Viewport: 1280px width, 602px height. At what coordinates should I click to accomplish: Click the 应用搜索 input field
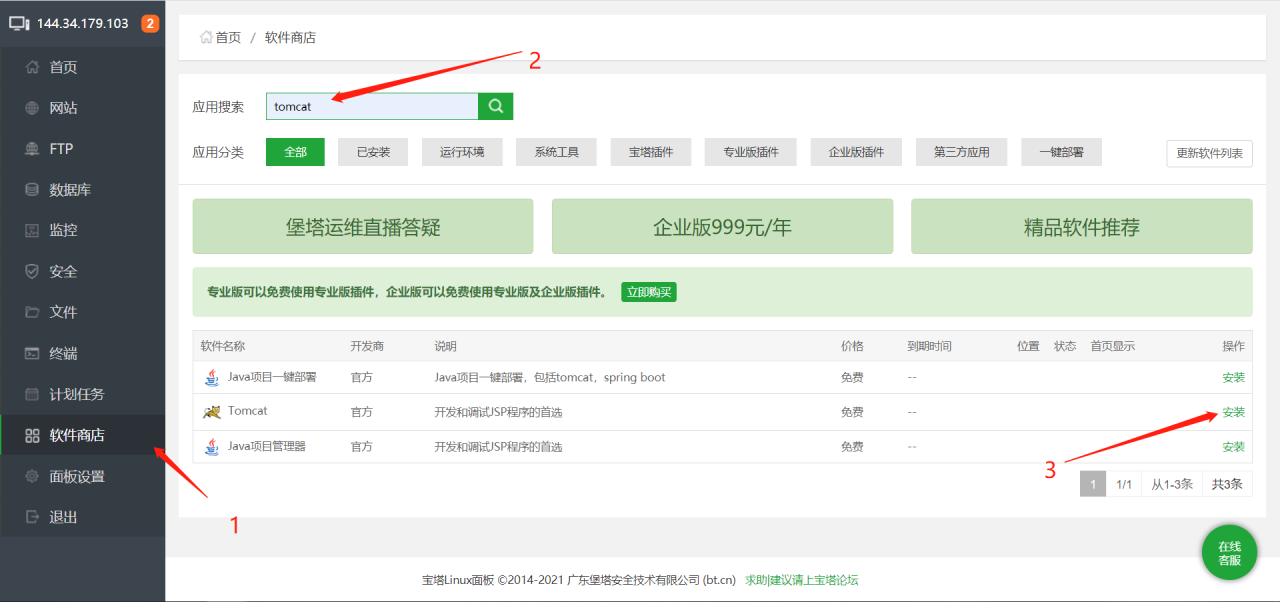click(370, 105)
